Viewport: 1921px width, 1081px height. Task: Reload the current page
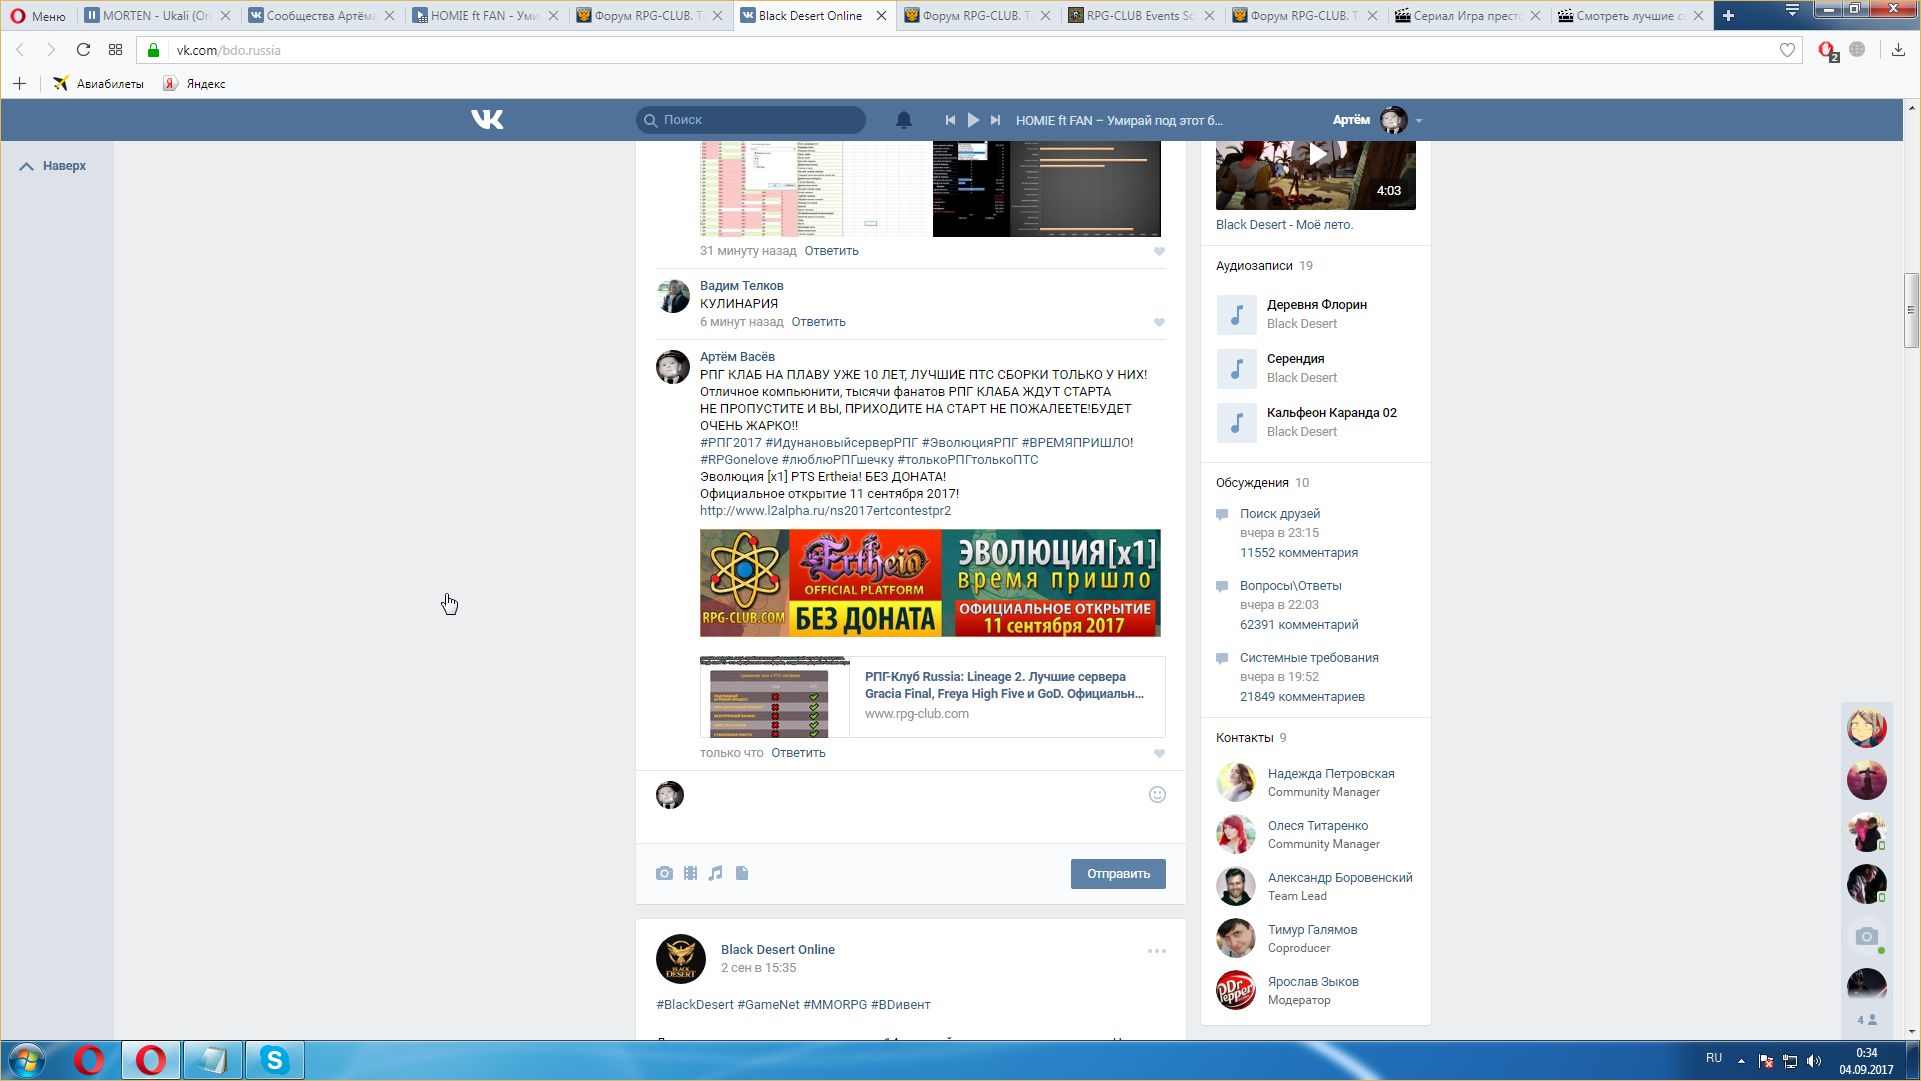[83, 50]
